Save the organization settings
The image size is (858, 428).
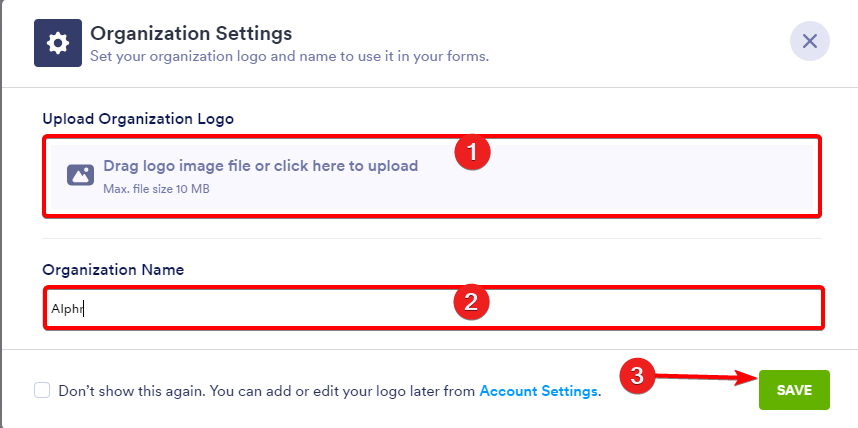tap(794, 390)
